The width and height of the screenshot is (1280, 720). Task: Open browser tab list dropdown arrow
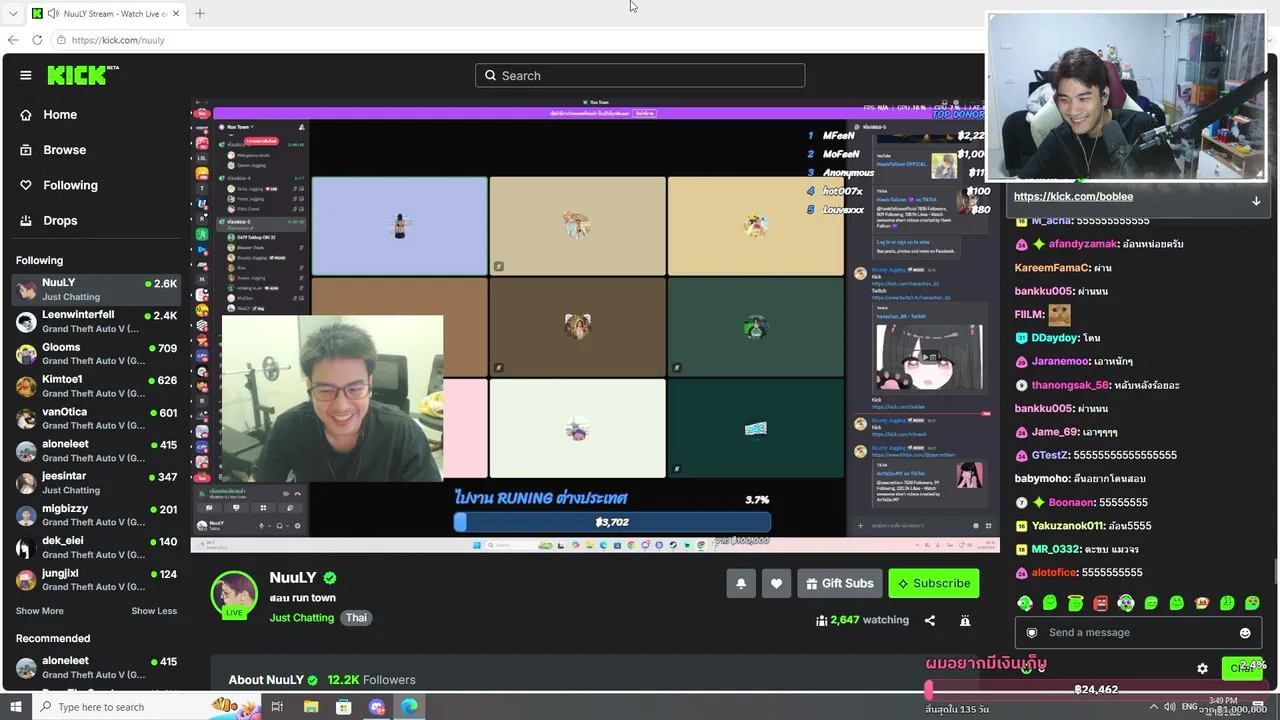tap(13, 13)
